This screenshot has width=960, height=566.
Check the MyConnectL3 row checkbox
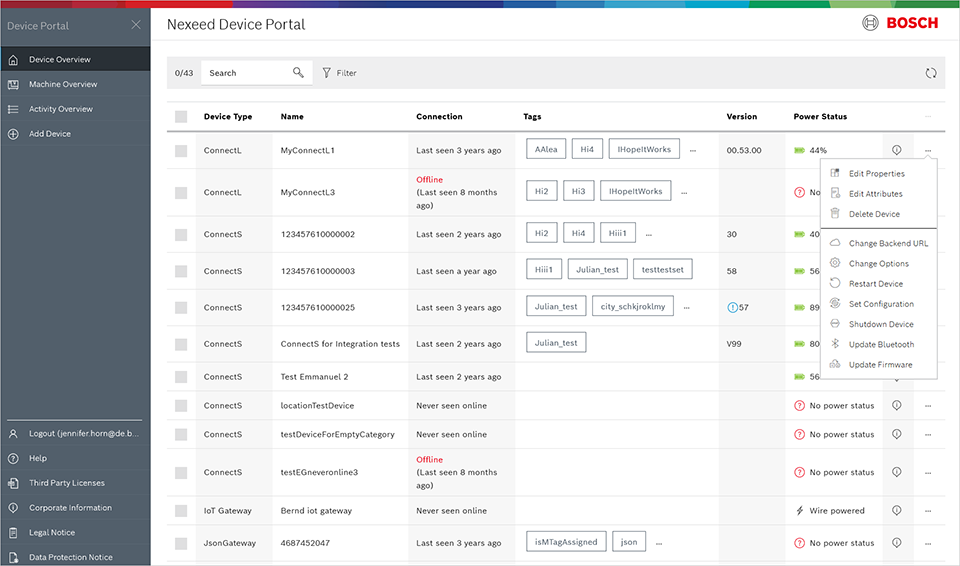coord(181,192)
